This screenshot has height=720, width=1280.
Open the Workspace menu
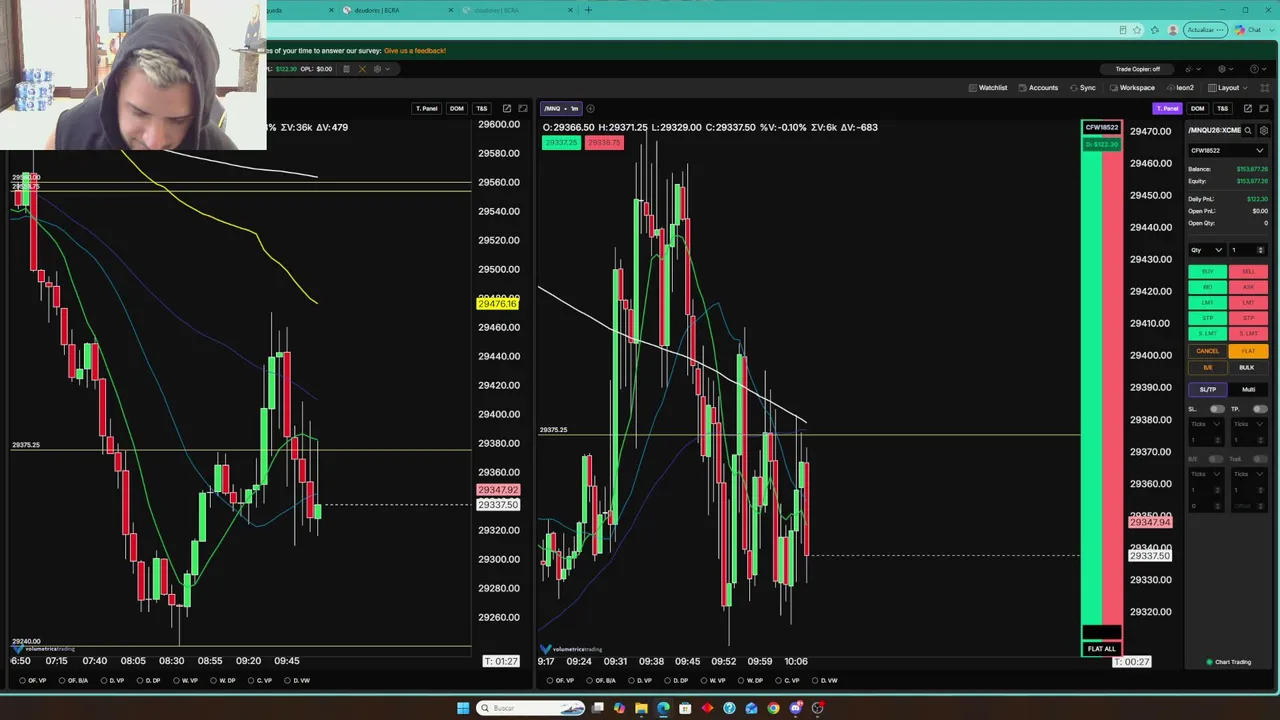[1132, 88]
